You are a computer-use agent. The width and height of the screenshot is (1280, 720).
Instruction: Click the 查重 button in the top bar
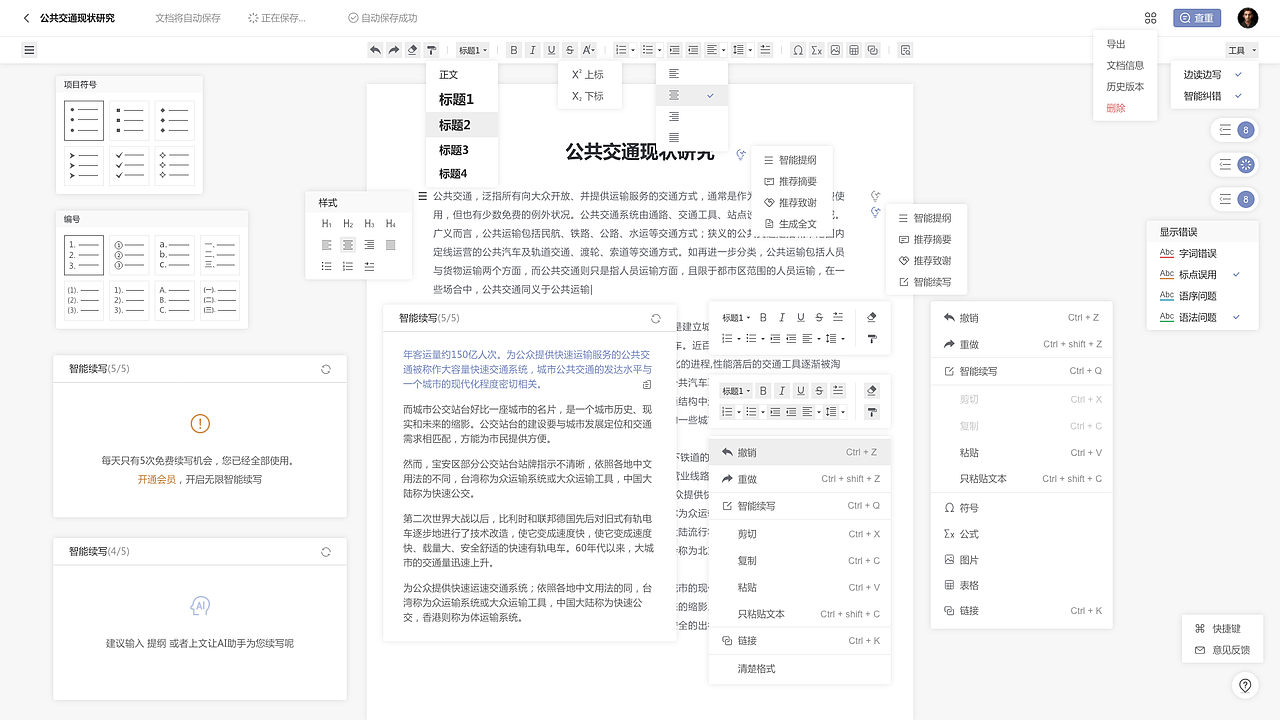click(1197, 17)
